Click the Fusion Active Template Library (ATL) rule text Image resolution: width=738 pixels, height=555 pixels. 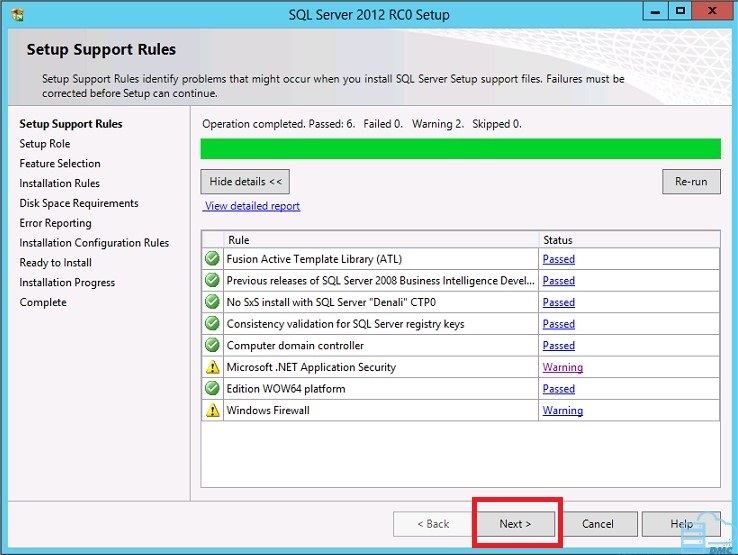pyautogui.click(x=314, y=259)
